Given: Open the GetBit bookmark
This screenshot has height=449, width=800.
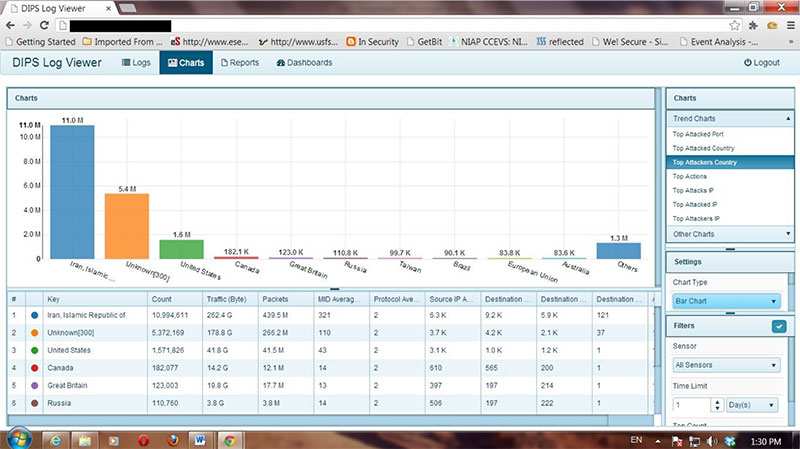Looking at the screenshot, I should 424,42.
